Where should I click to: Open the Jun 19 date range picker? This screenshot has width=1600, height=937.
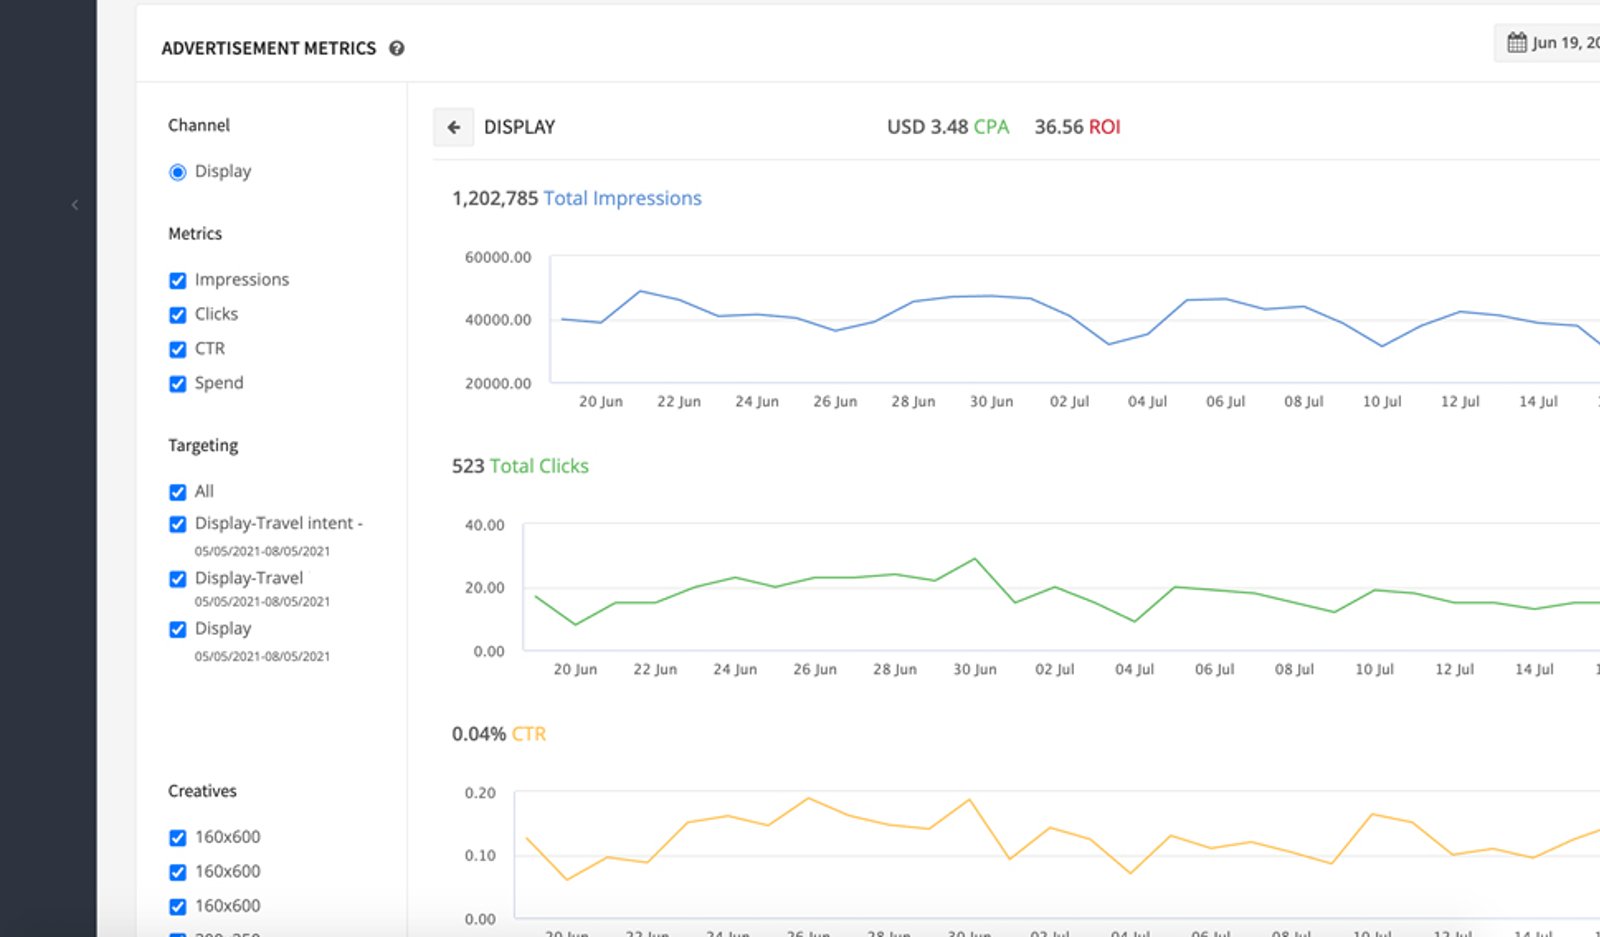tap(1548, 42)
